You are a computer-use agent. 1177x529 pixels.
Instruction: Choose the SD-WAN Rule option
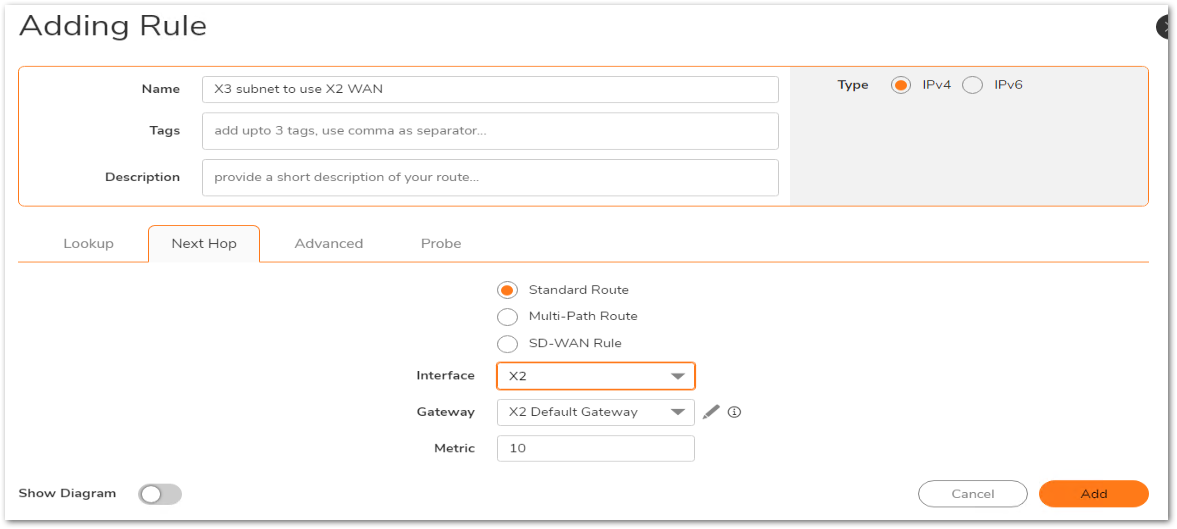pyautogui.click(x=508, y=344)
